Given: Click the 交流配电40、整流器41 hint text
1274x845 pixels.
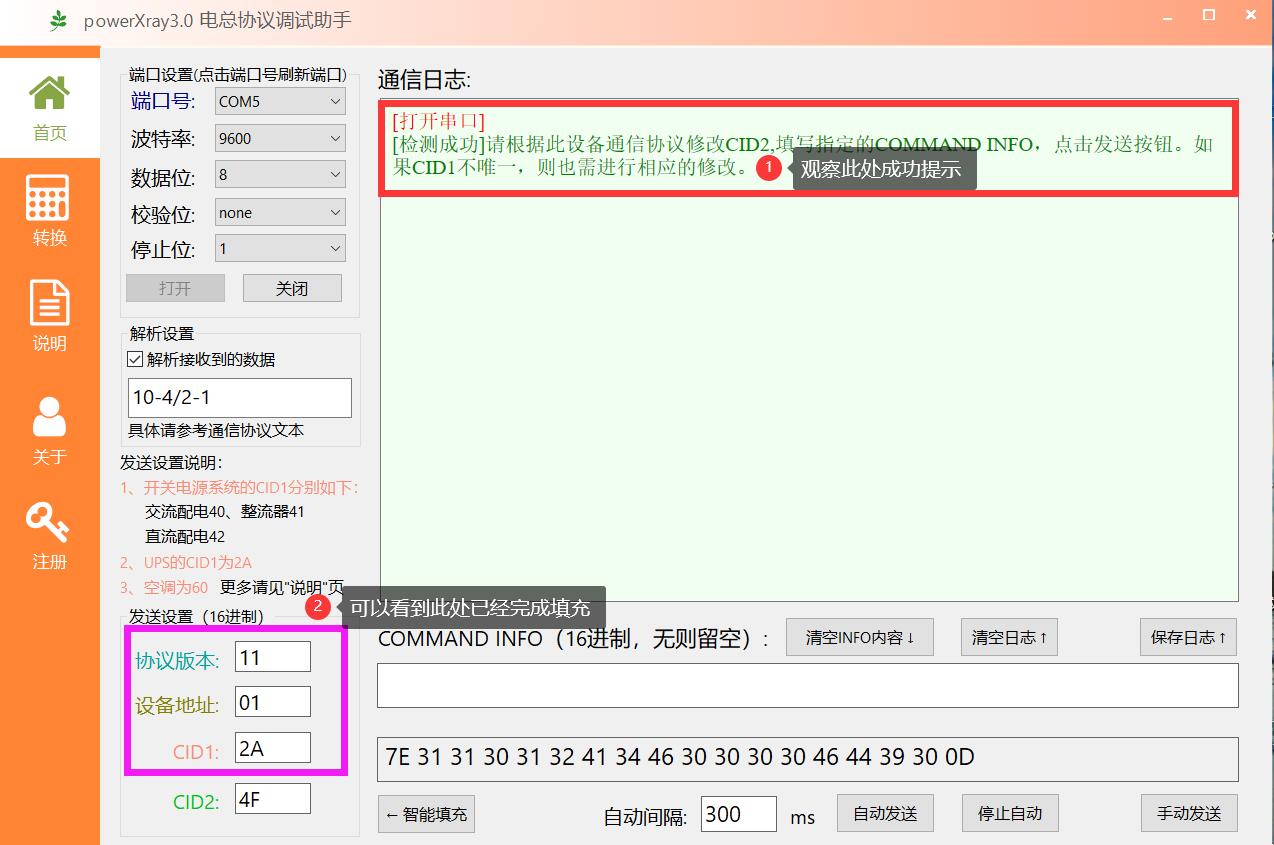Looking at the screenshot, I should coord(225,511).
